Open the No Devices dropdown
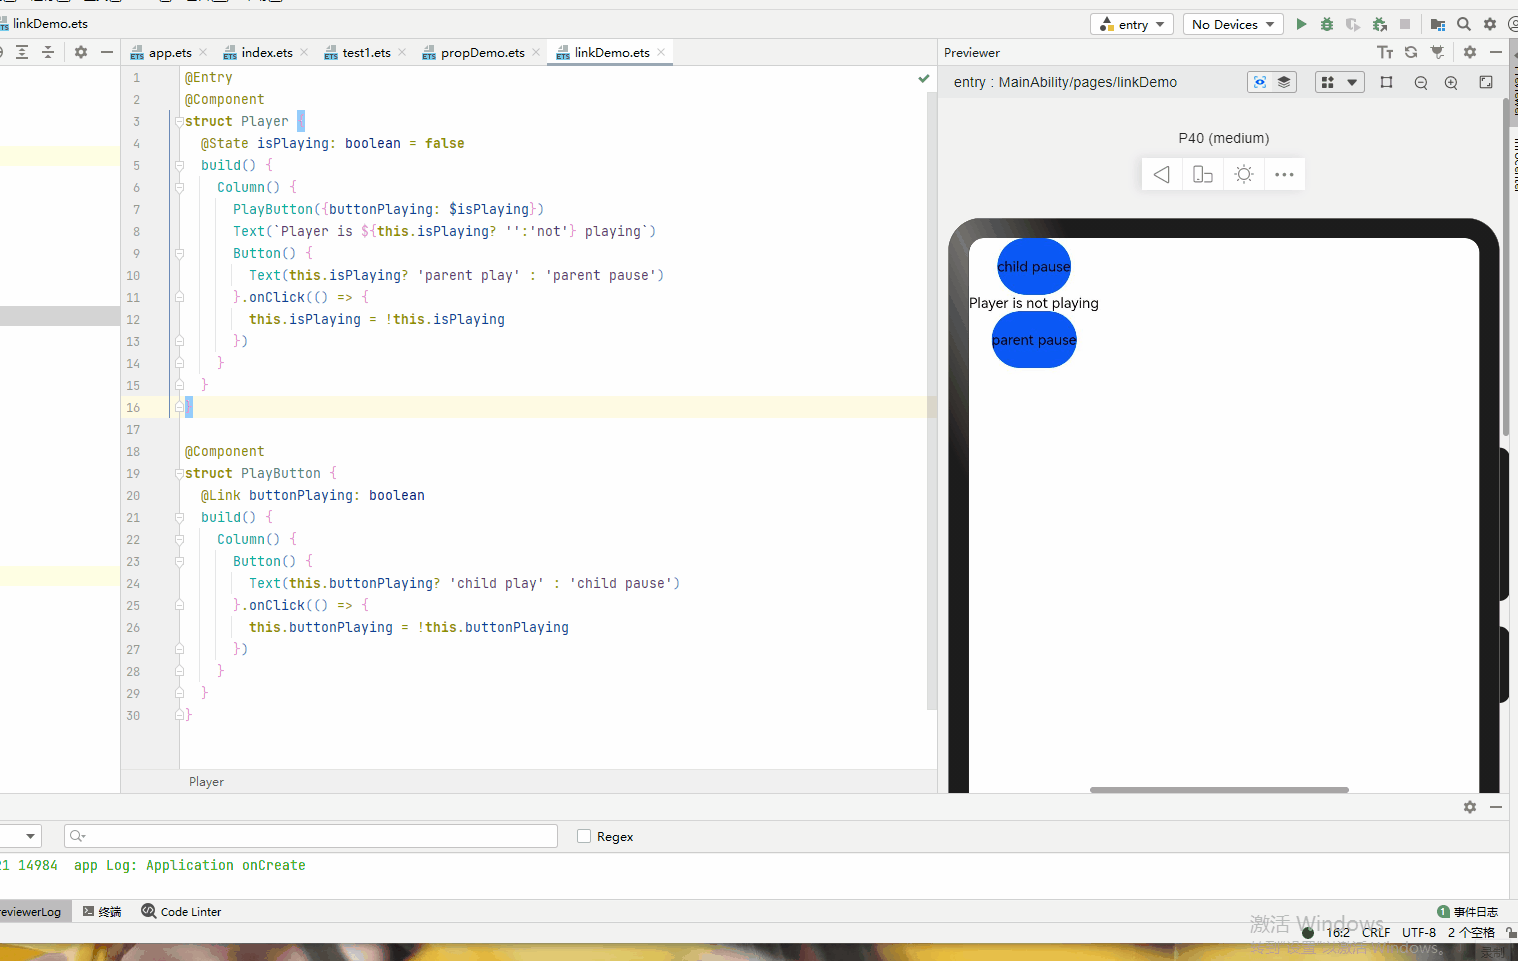The width and height of the screenshot is (1518, 961). (x=1233, y=24)
